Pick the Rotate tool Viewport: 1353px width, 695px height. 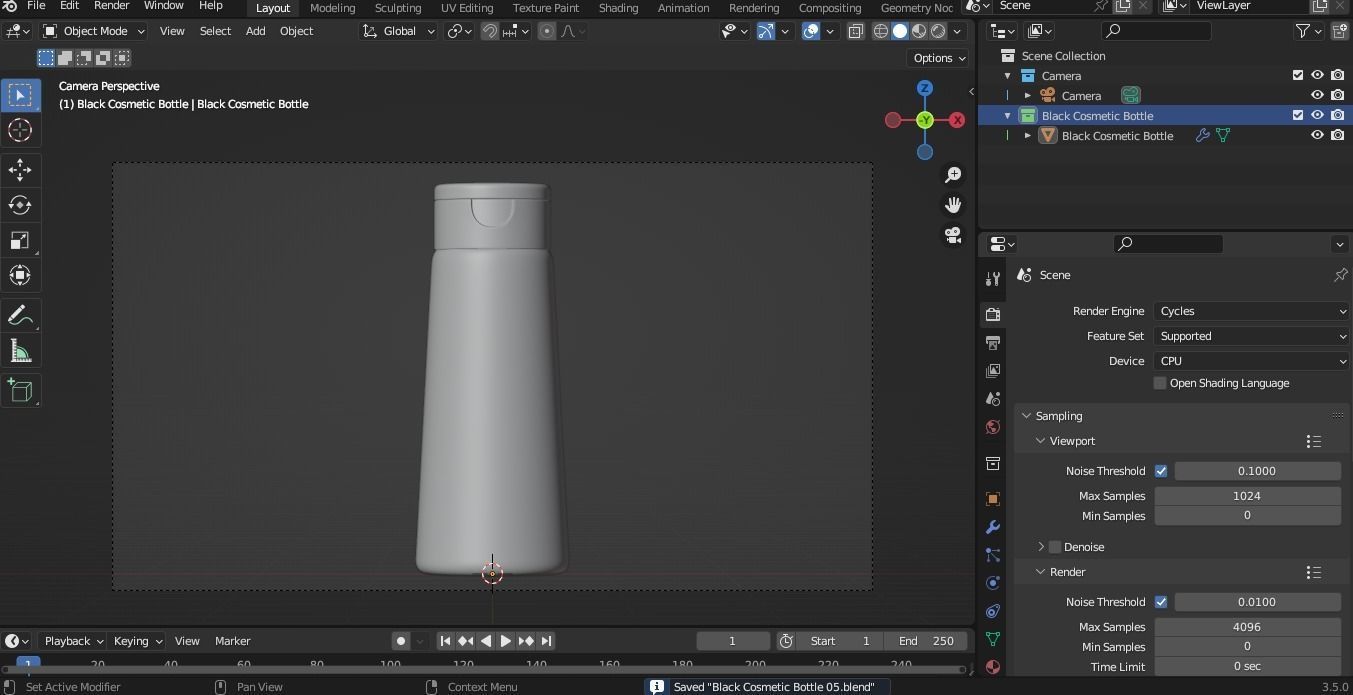(x=20, y=205)
